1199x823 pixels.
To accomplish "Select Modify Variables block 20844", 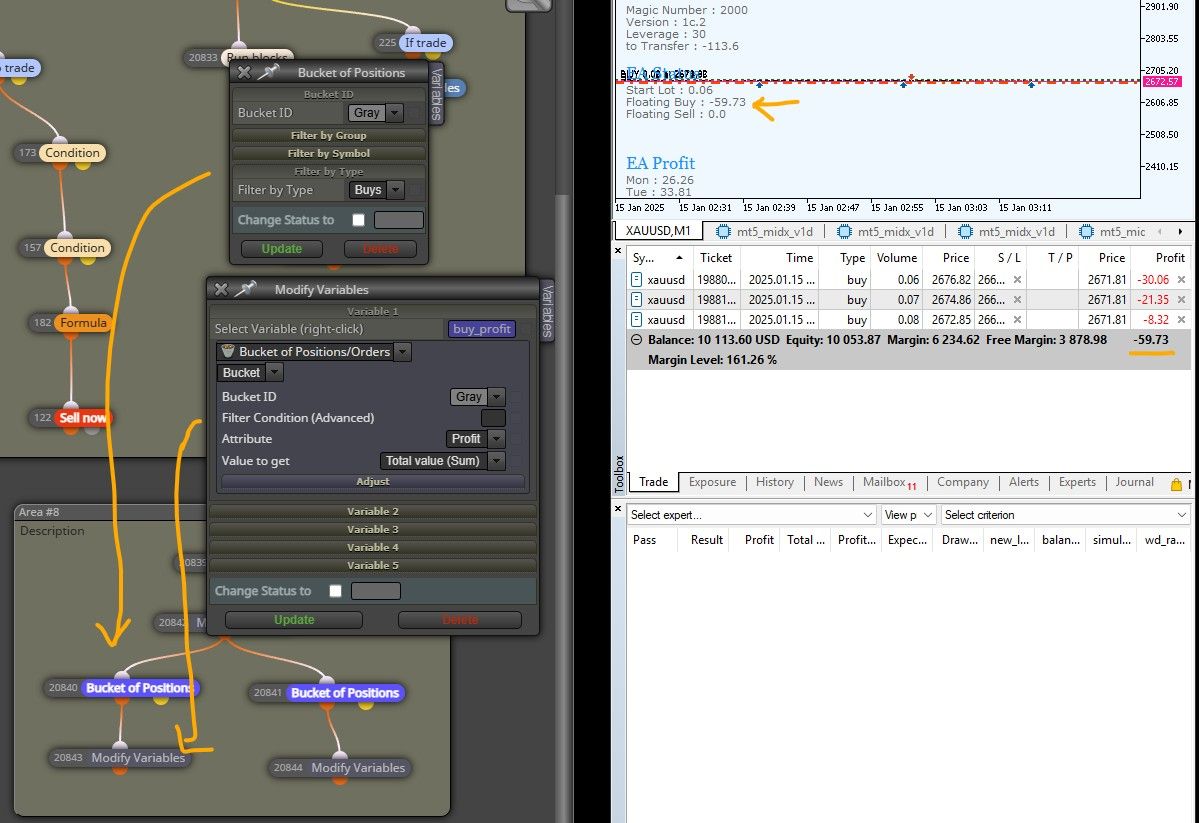I will [358, 768].
